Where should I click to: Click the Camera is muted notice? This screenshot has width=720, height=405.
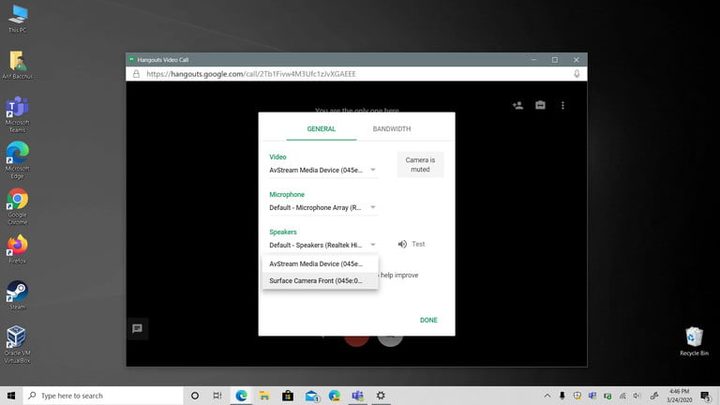click(420, 164)
